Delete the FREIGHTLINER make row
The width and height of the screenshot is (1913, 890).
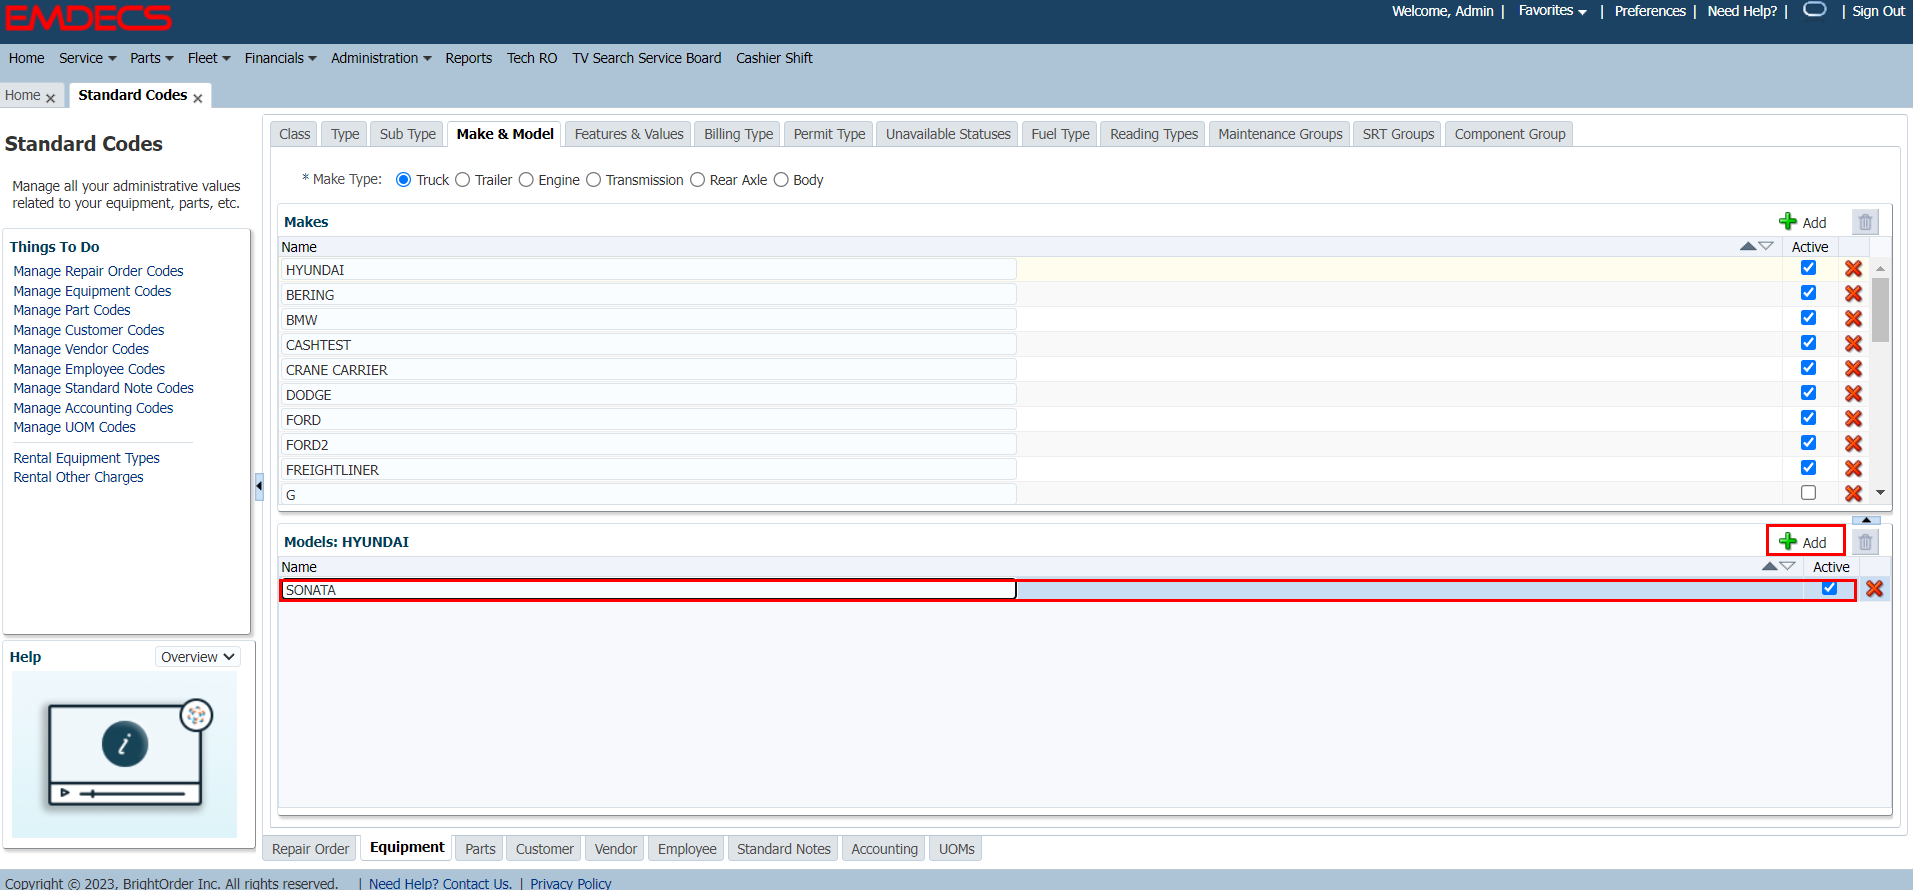(1853, 469)
